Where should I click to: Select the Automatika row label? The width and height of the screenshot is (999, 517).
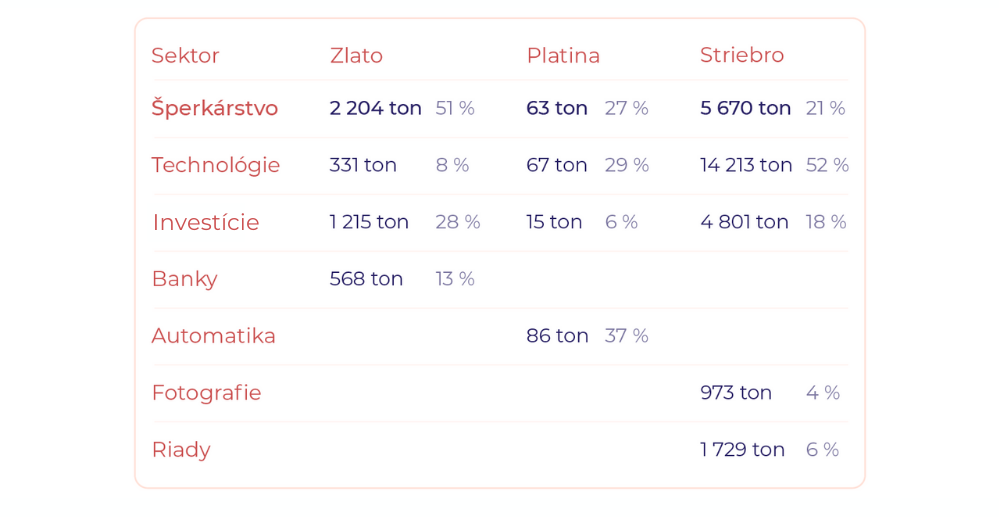tap(213, 336)
